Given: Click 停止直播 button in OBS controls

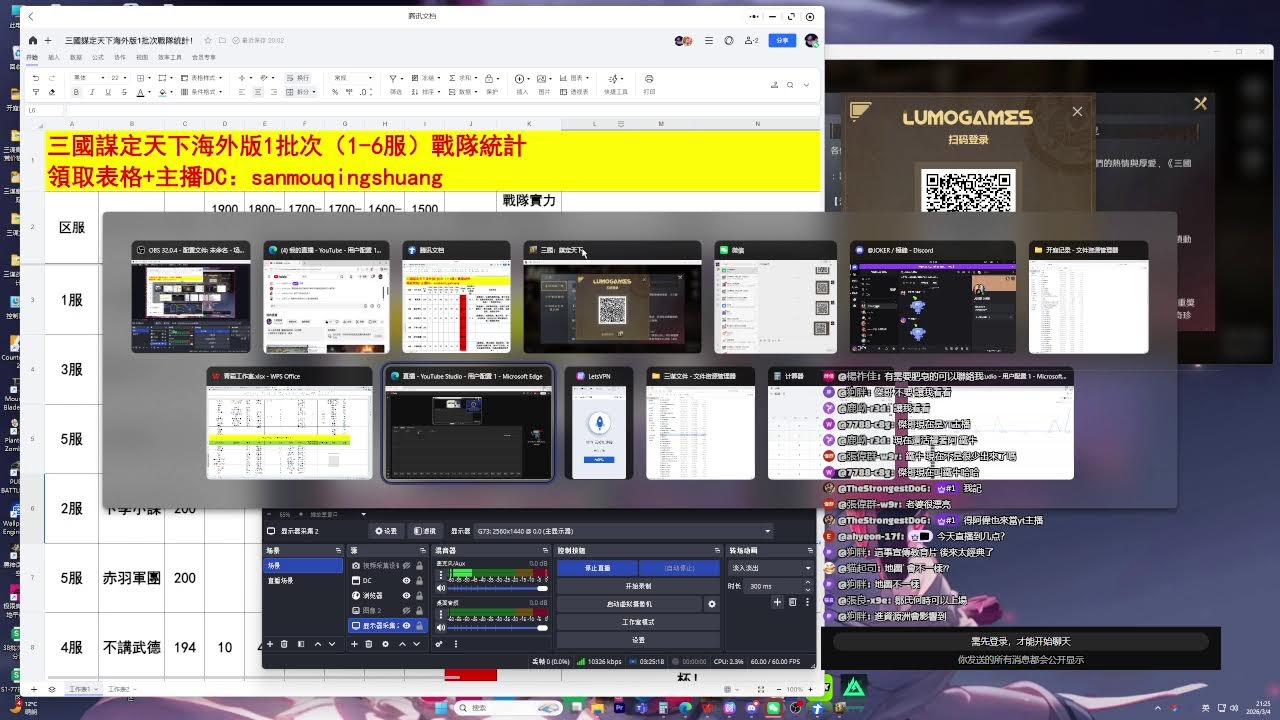Looking at the screenshot, I should click(597, 568).
